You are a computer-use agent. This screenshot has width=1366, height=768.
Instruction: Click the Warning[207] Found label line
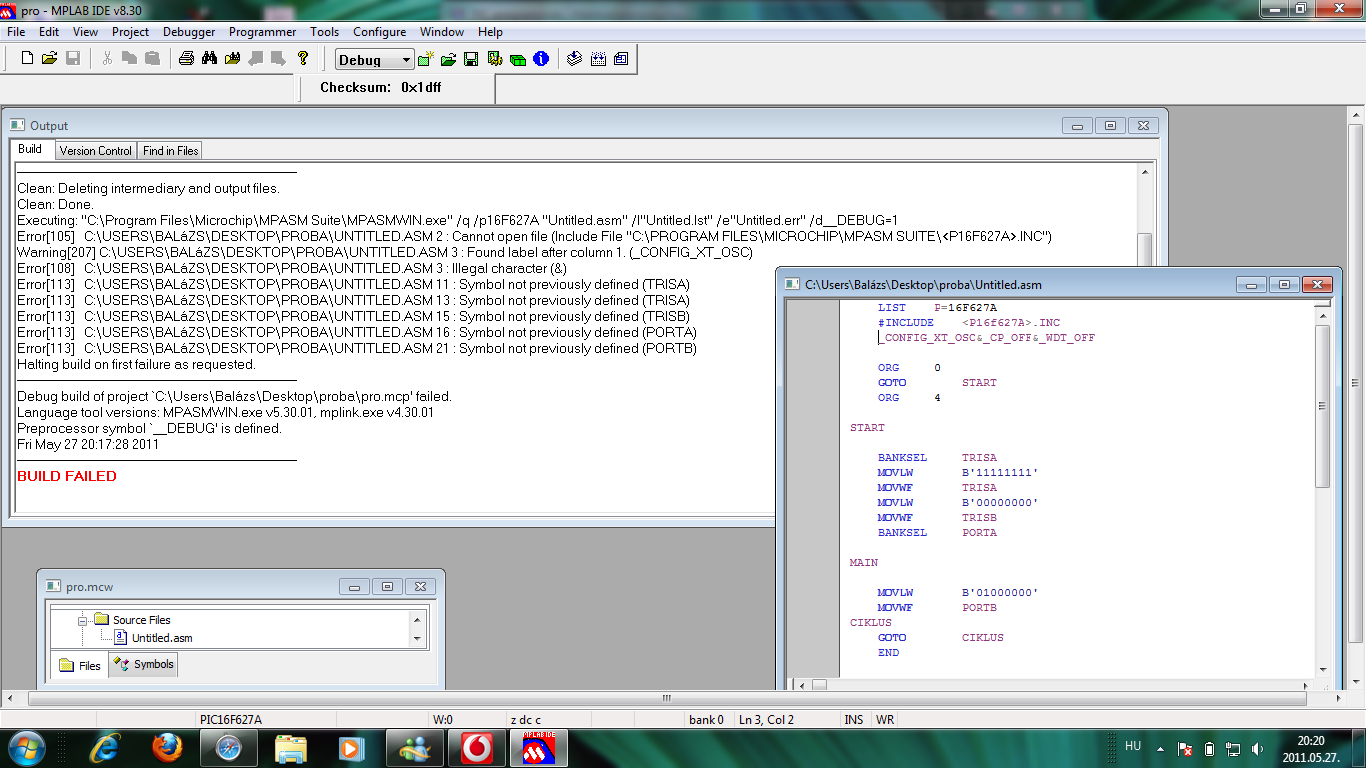(x=383, y=253)
